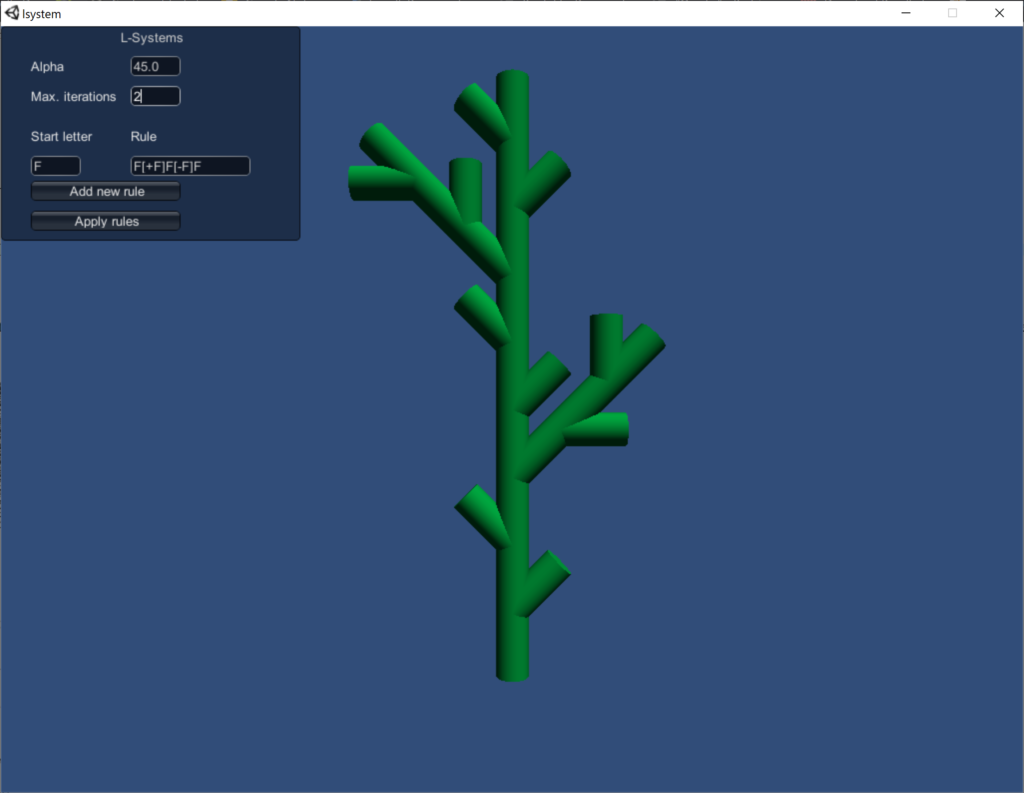Click the Rule column heading
Image resolution: width=1024 pixels, height=793 pixels.
coord(144,137)
